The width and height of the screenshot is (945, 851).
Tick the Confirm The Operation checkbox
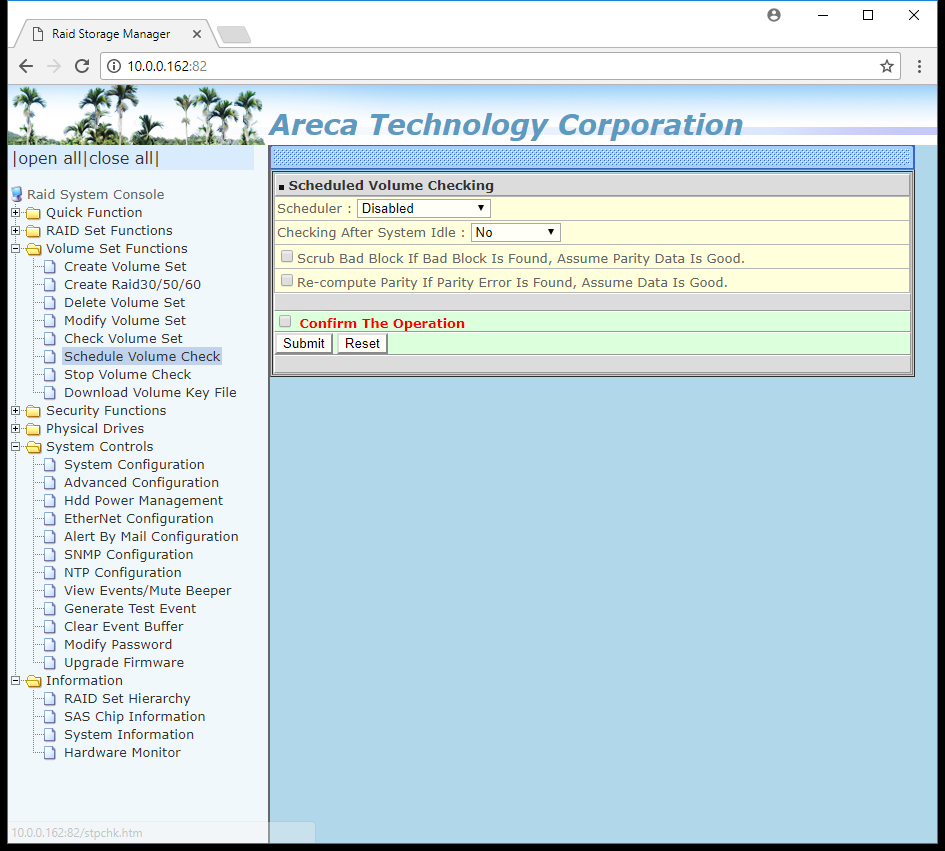[285, 321]
